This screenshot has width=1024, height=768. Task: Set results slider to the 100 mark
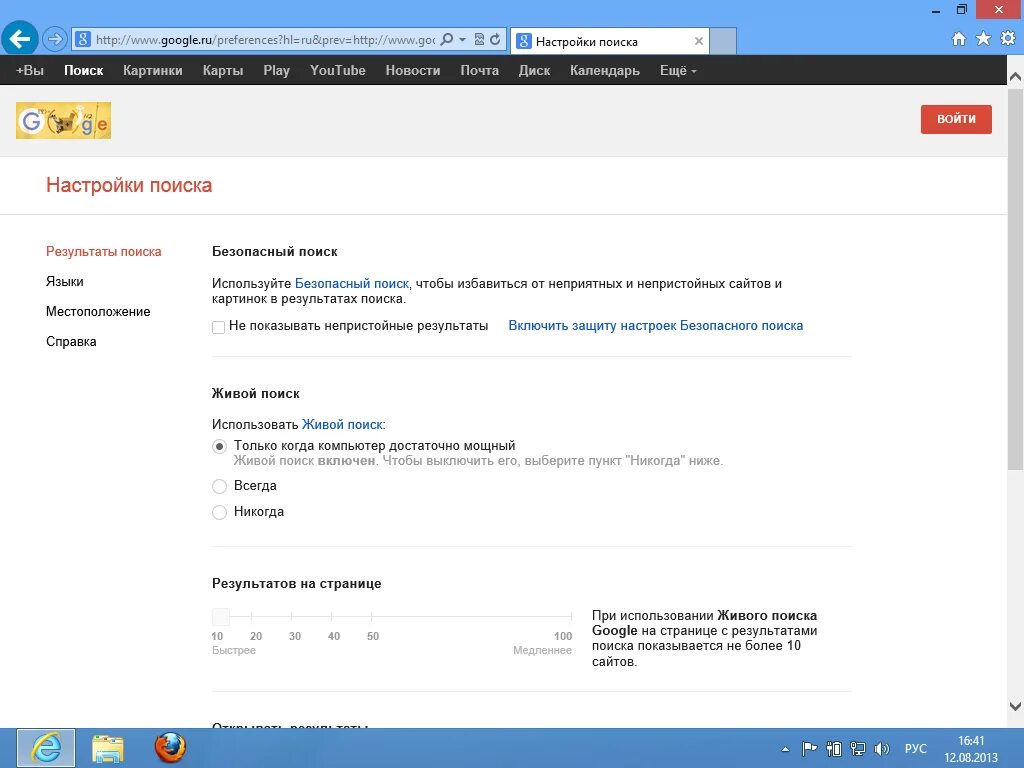[x=571, y=616]
